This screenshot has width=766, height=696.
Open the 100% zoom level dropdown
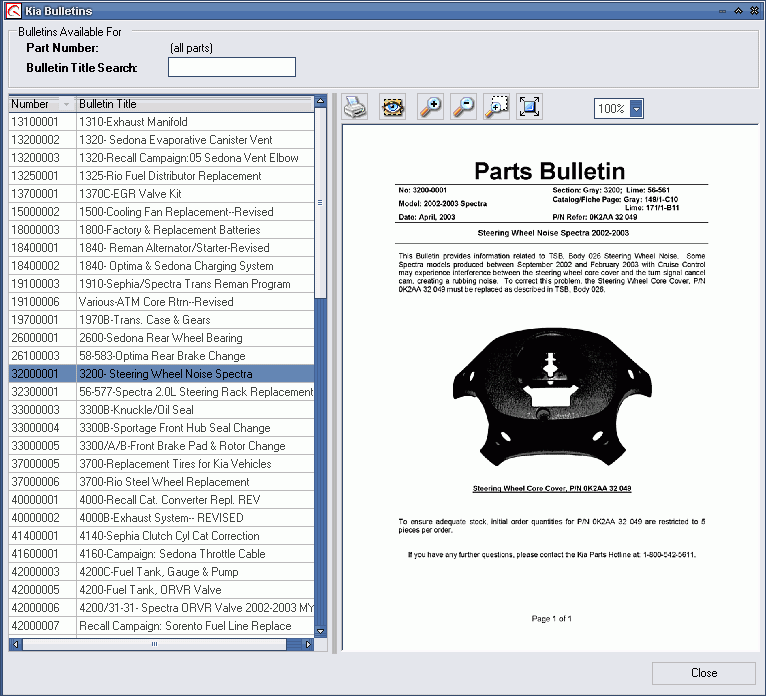pyautogui.click(x=636, y=108)
